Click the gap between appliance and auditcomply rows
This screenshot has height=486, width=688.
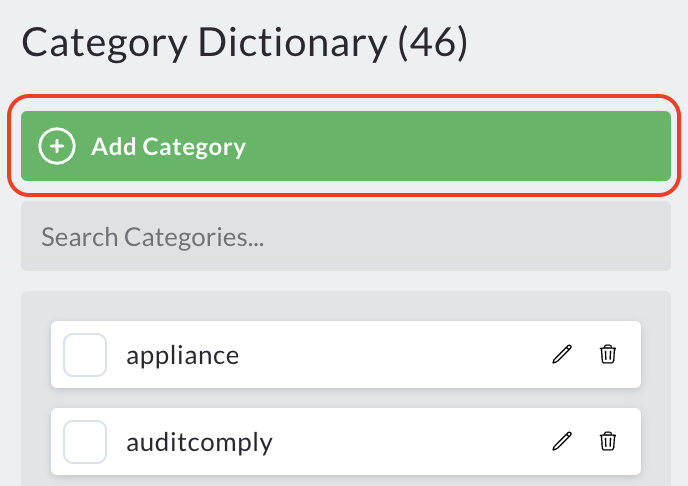pos(346,398)
